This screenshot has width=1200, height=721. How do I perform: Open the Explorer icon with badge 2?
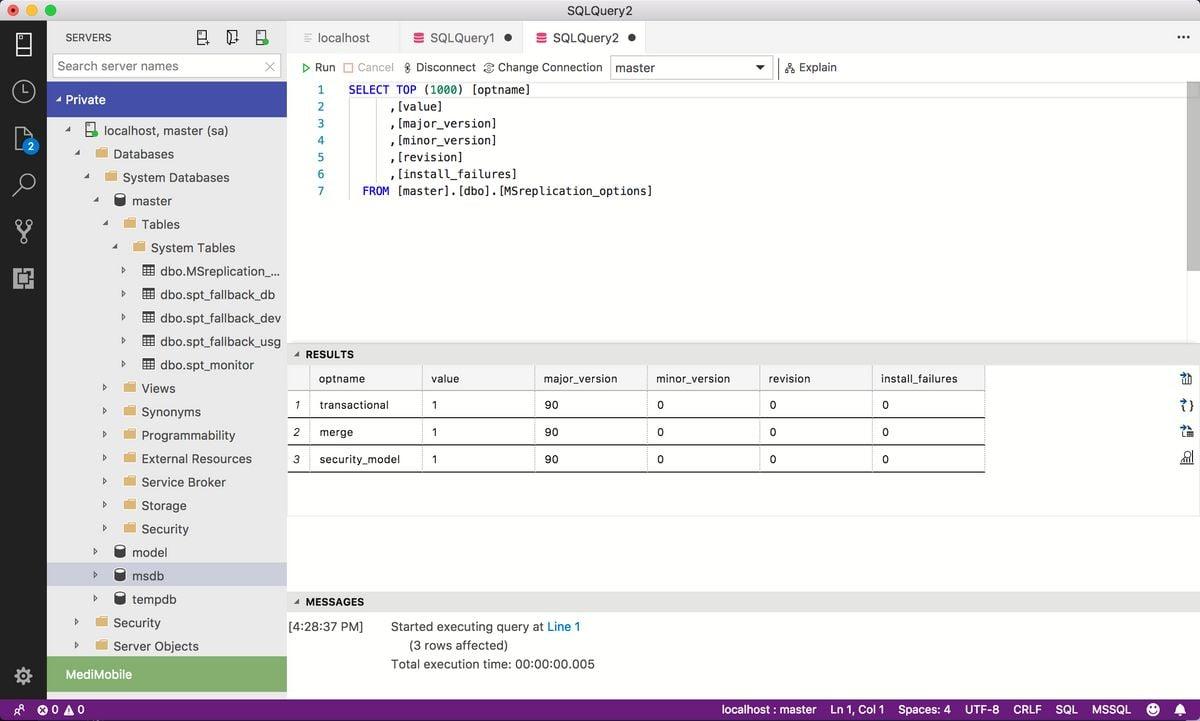pyautogui.click(x=24, y=139)
